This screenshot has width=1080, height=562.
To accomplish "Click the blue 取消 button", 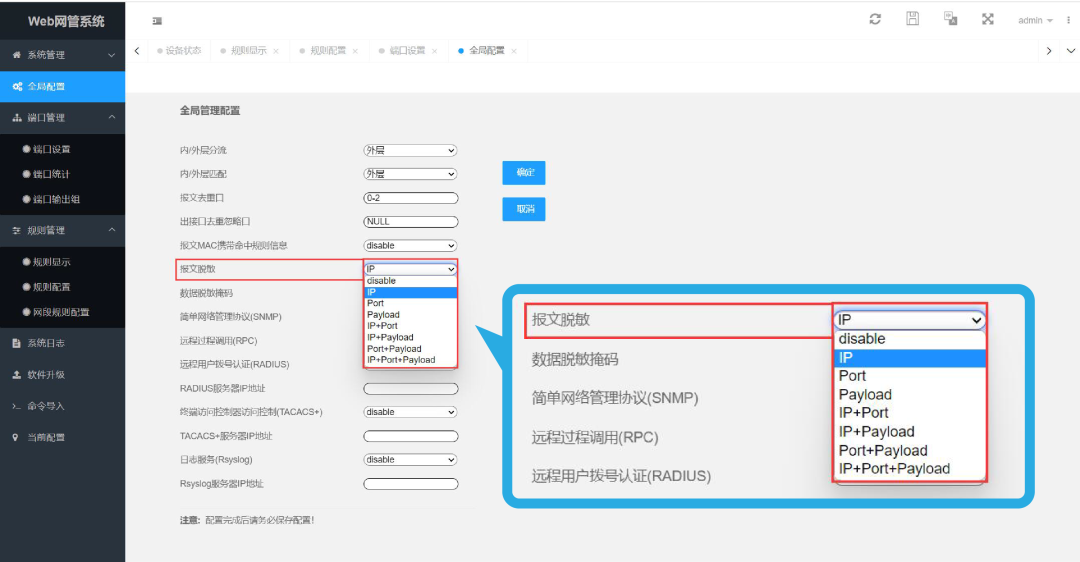I will click(x=524, y=209).
